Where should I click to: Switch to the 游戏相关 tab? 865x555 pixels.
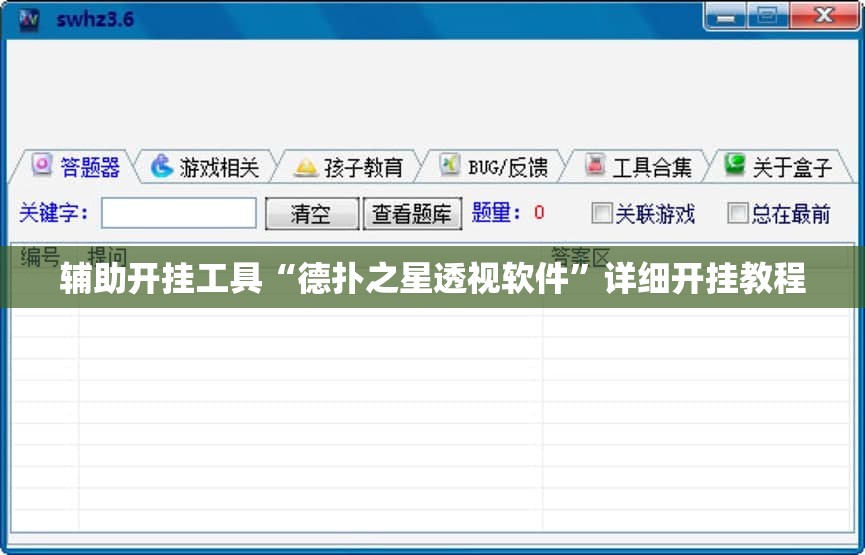click(x=206, y=167)
